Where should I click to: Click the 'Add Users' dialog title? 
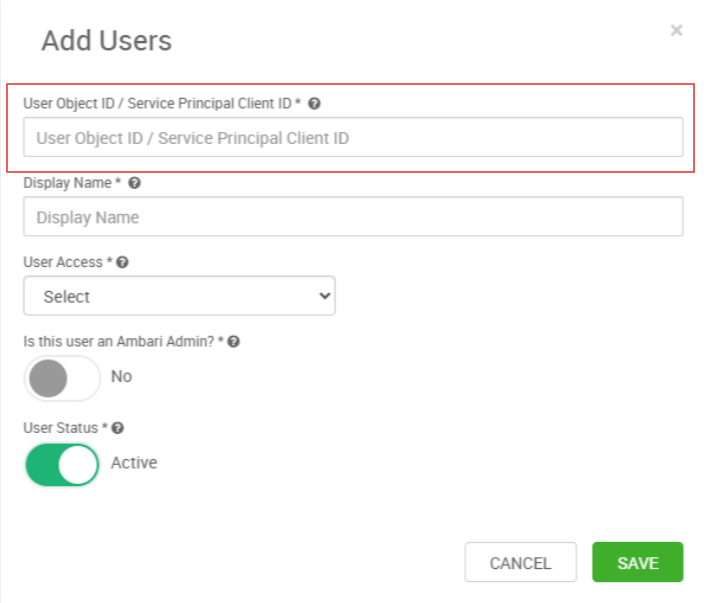[x=106, y=41]
